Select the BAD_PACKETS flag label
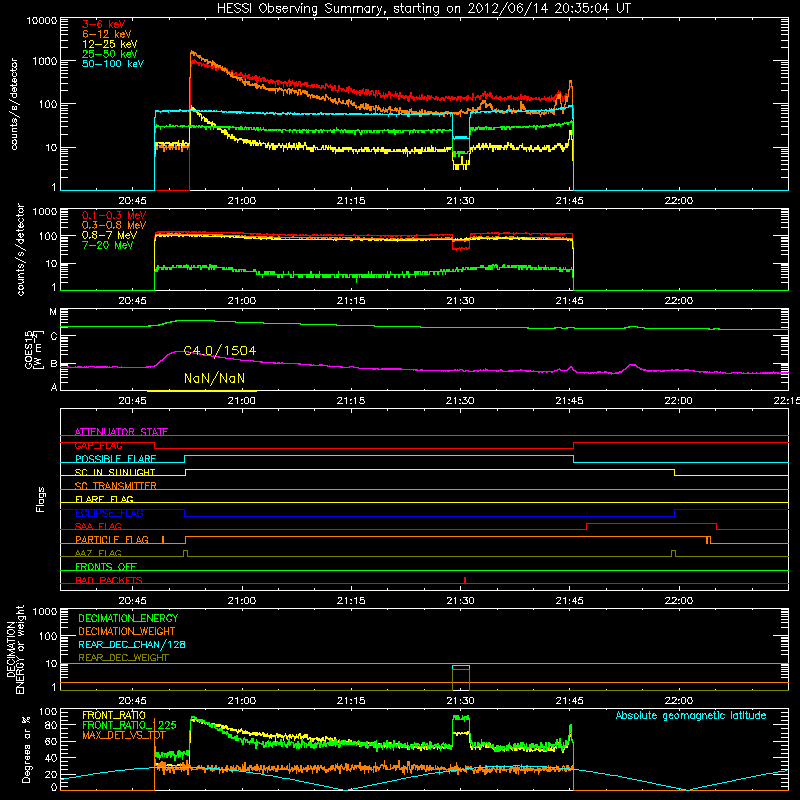The height and width of the screenshot is (800, 800). point(109,580)
